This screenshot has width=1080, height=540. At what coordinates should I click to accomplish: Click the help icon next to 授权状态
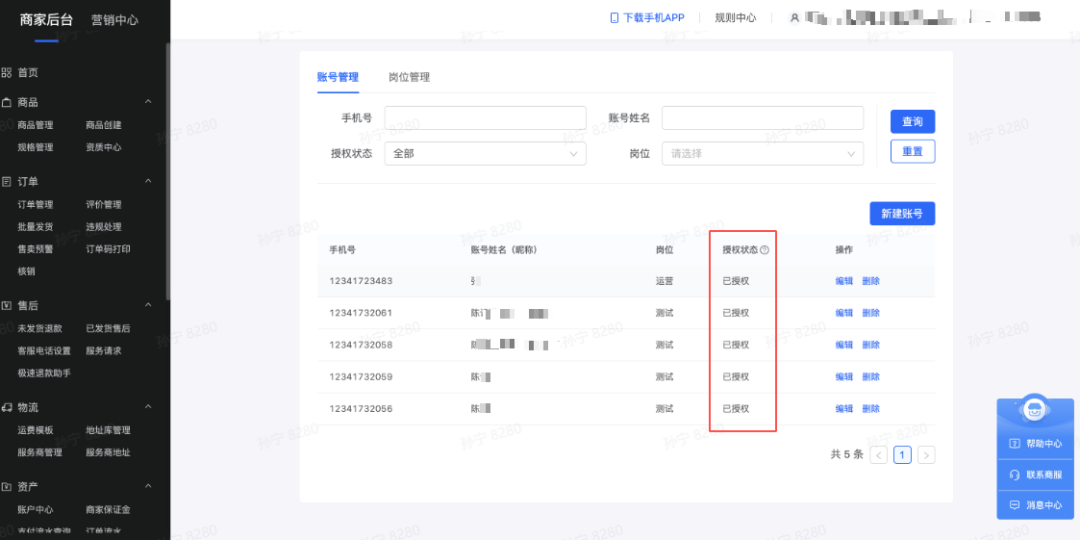[x=765, y=250]
